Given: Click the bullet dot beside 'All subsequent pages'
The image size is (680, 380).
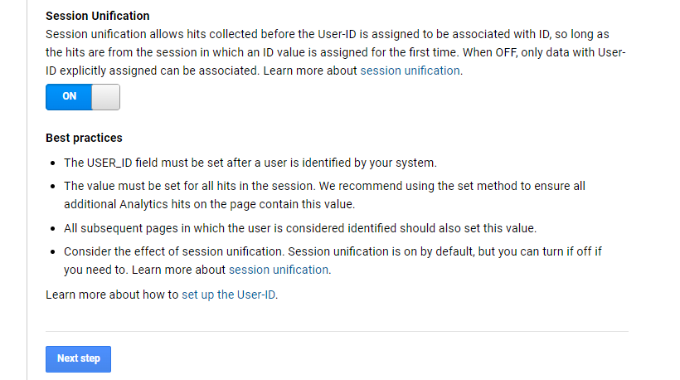Looking at the screenshot, I should pyautogui.click(x=53, y=229).
